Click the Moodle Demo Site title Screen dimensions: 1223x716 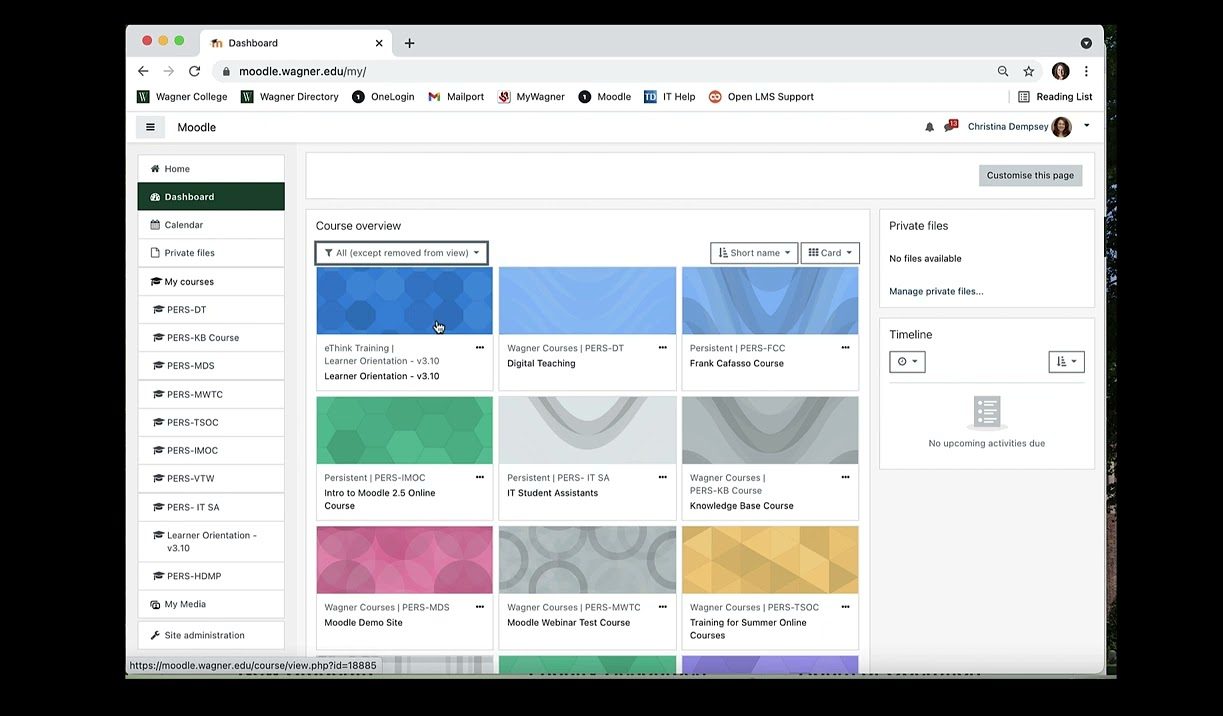click(x=363, y=622)
